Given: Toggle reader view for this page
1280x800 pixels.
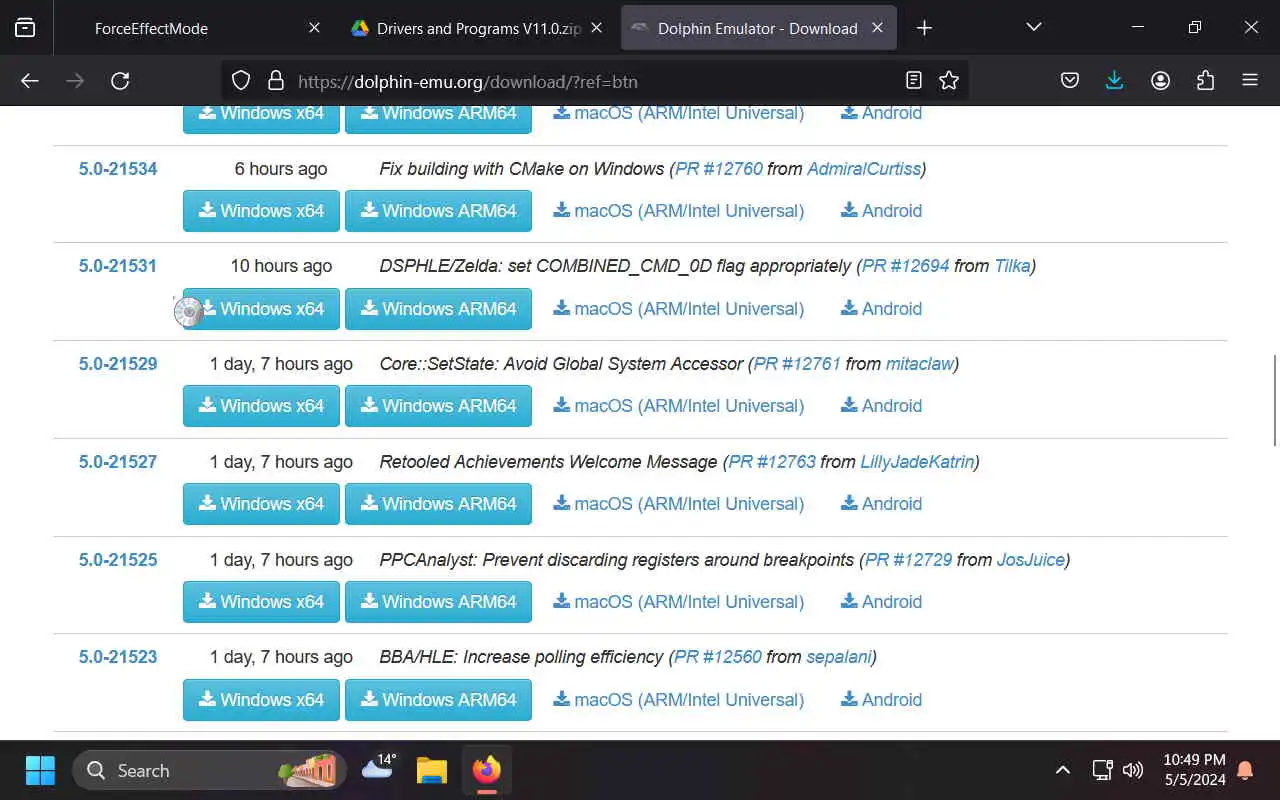Looking at the screenshot, I should [913, 81].
